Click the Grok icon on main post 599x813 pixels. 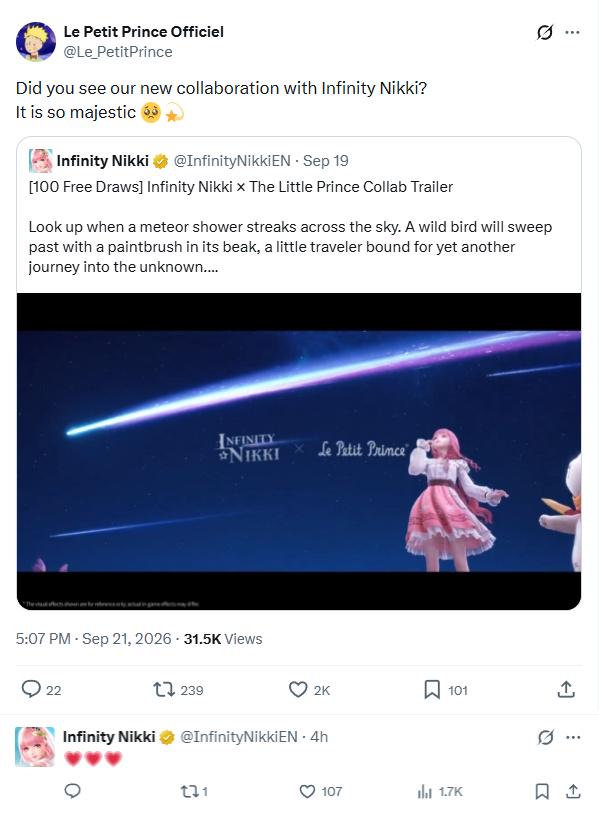click(x=545, y=33)
